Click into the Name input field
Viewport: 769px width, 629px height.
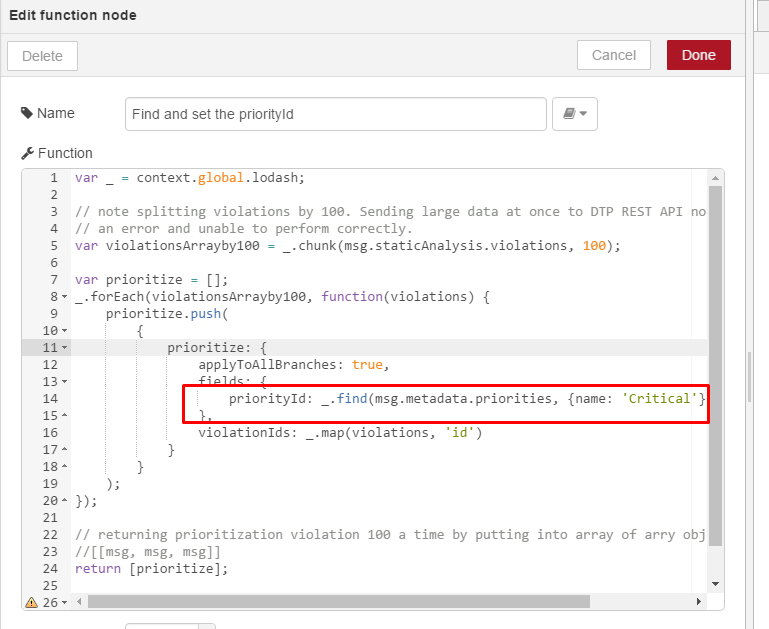click(335, 114)
